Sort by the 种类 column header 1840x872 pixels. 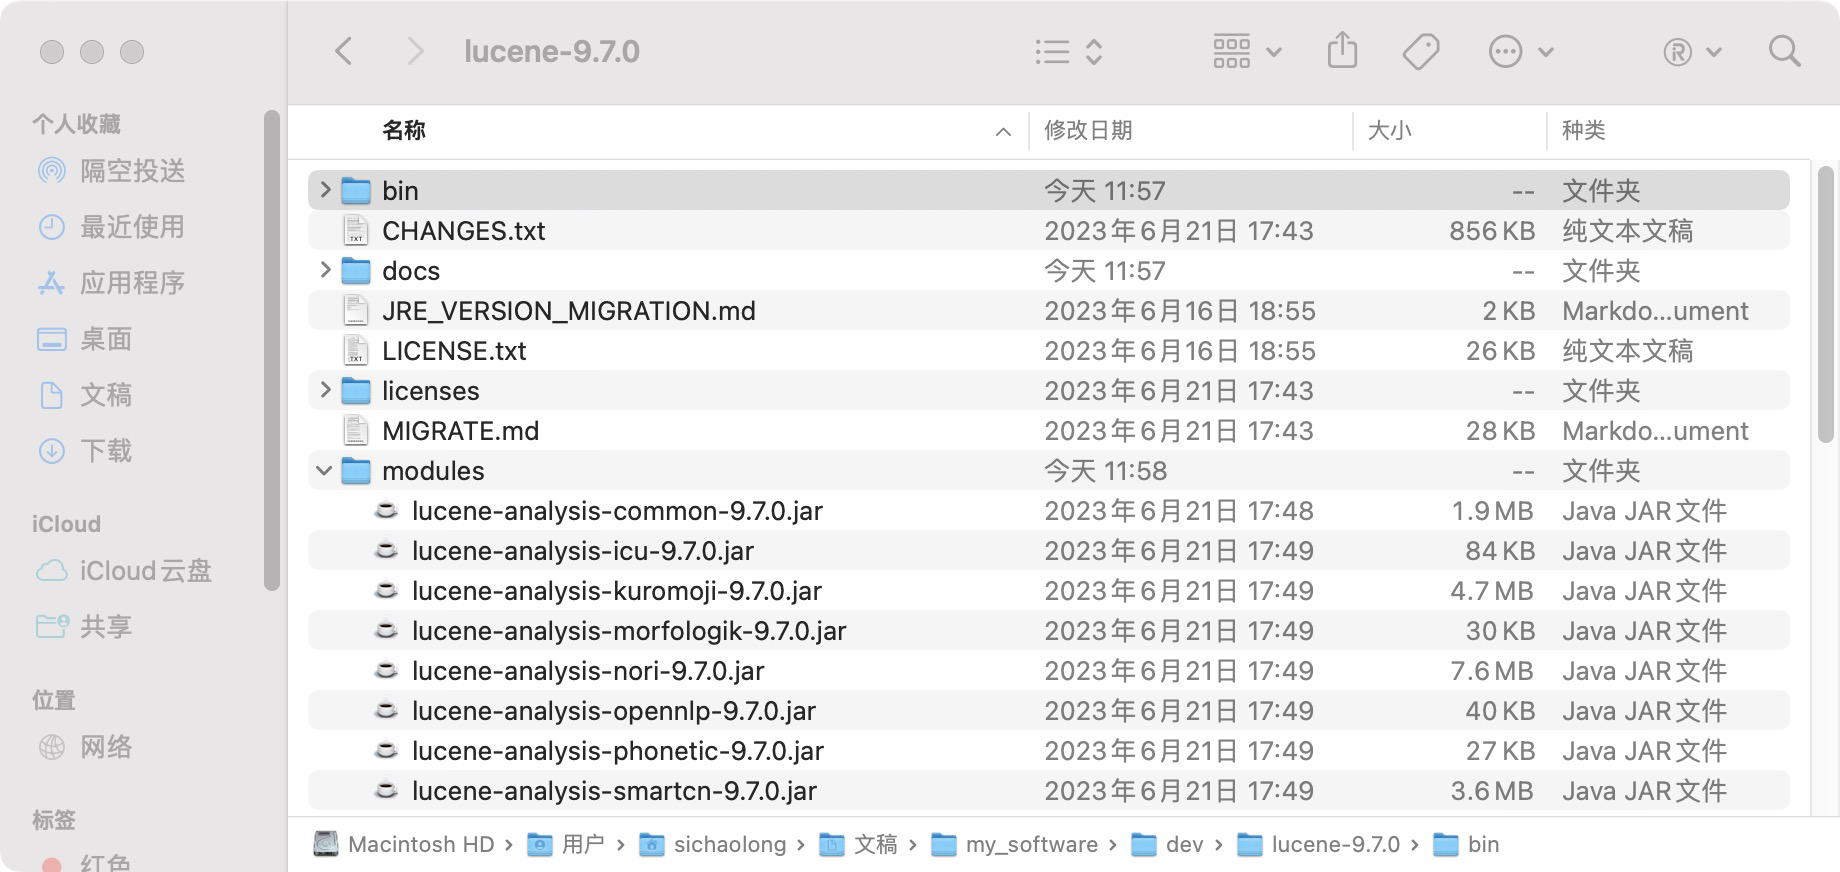tap(1584, 131)
